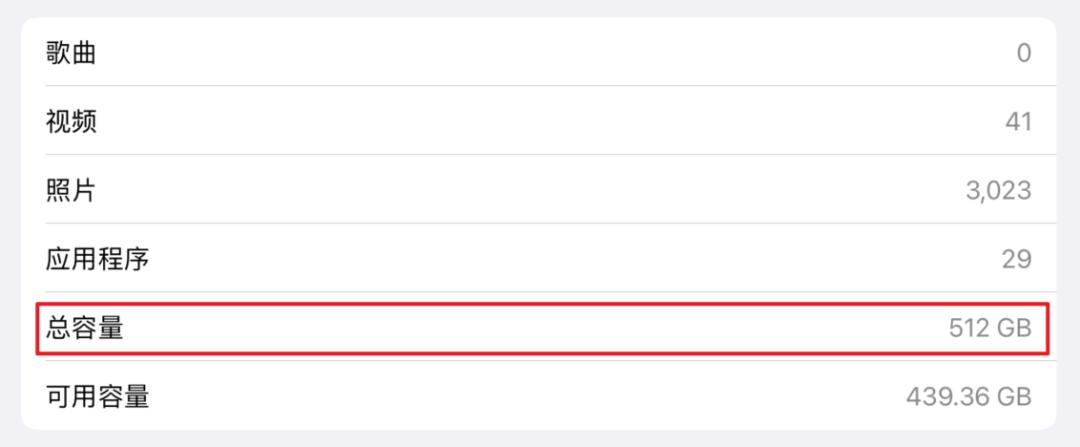This screenshot has height=447, width=1080.
Task: Click the 视频 label text
Action: tap(71, 122)
